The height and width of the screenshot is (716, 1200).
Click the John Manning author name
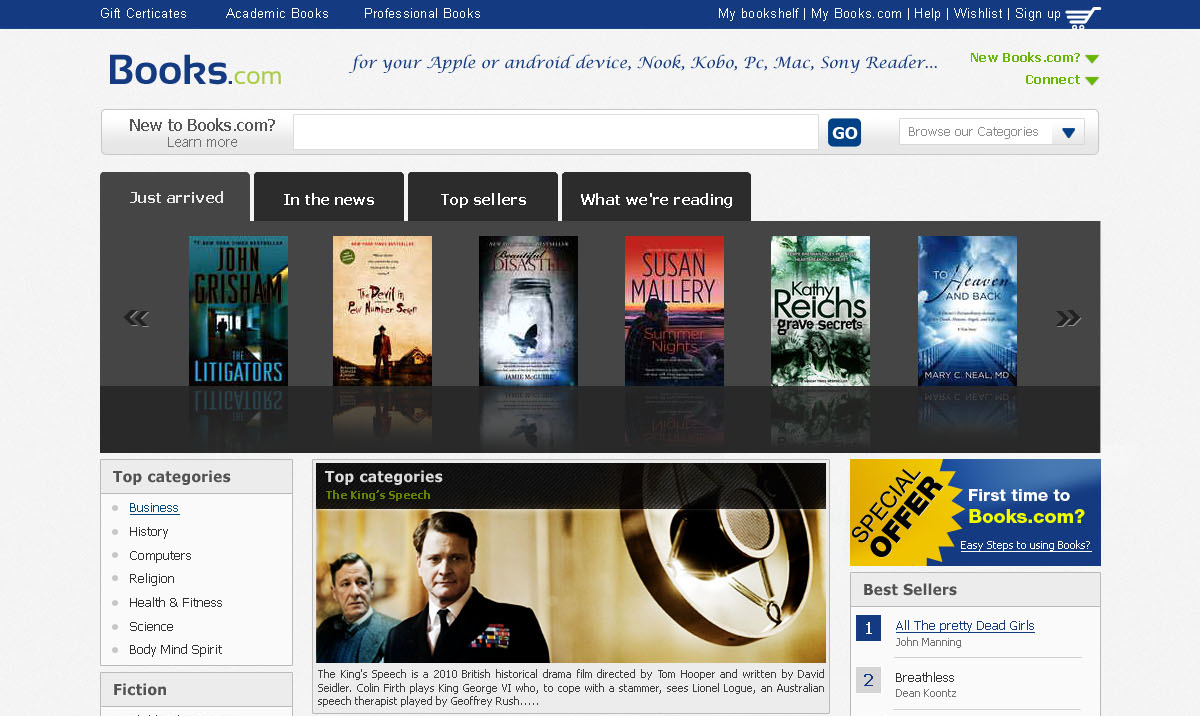click(x=928, y=643)
